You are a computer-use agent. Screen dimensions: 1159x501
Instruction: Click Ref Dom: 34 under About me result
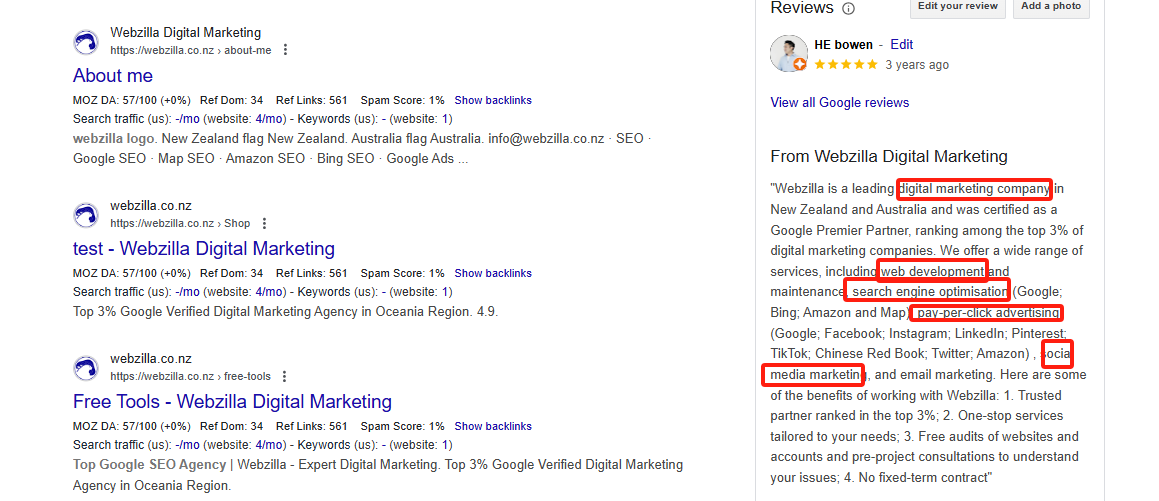coord(231,100)
